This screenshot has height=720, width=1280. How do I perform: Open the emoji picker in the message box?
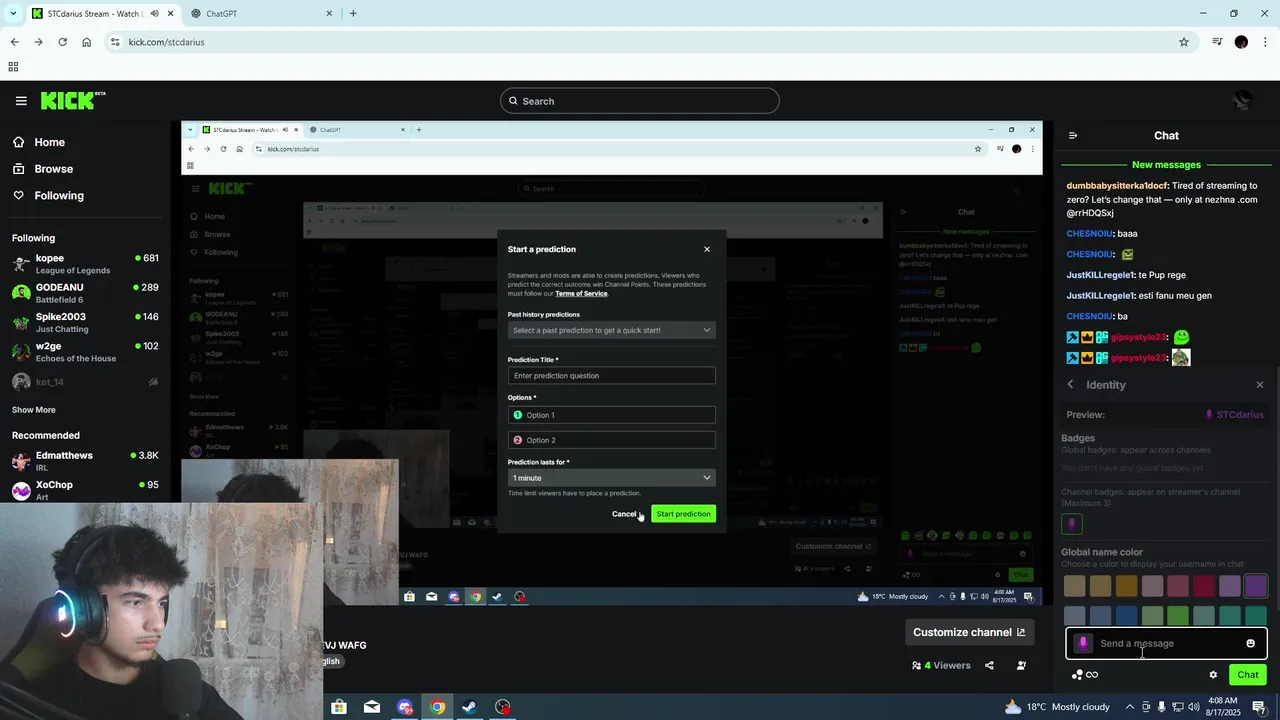[x=1250, y=643]
